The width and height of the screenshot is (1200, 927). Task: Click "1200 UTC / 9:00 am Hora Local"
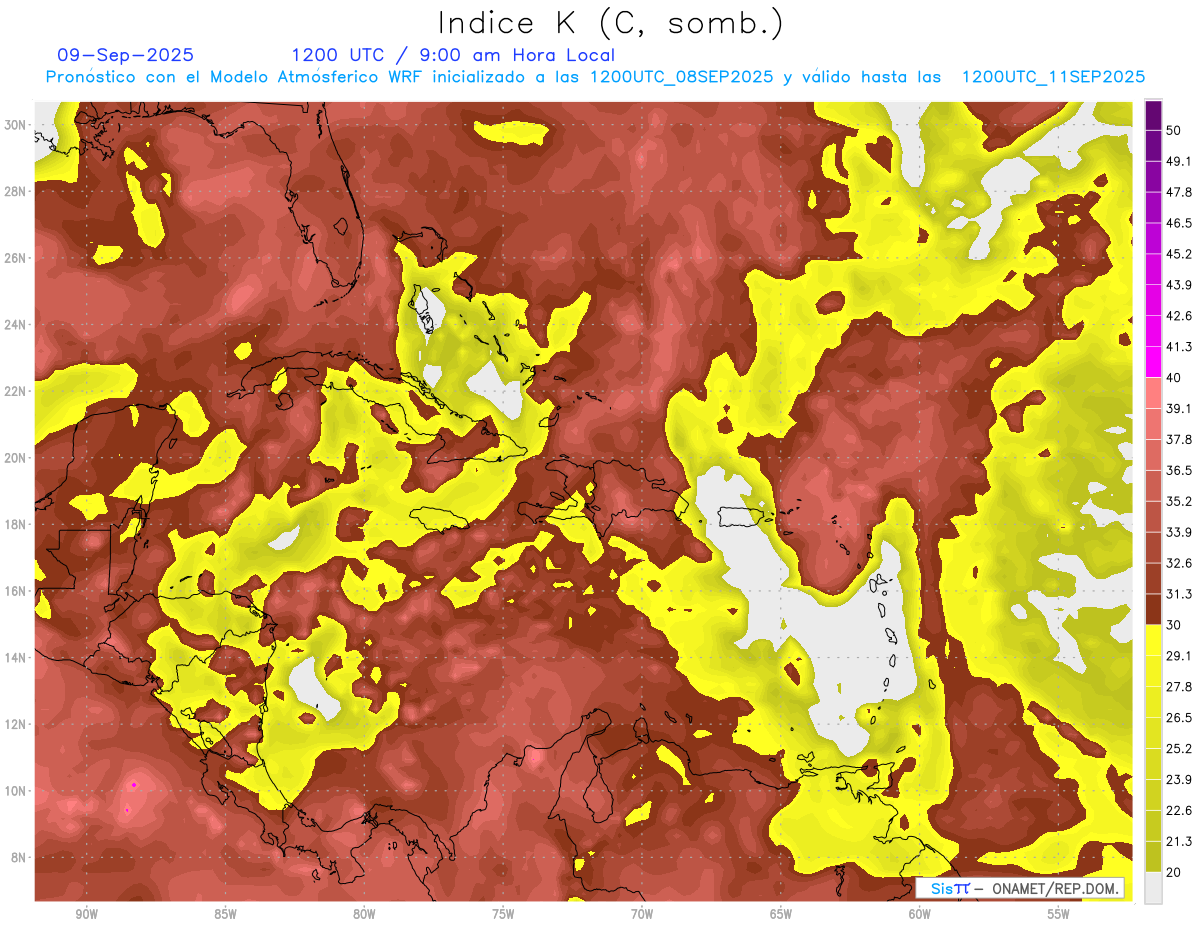(x=453, y=55)
